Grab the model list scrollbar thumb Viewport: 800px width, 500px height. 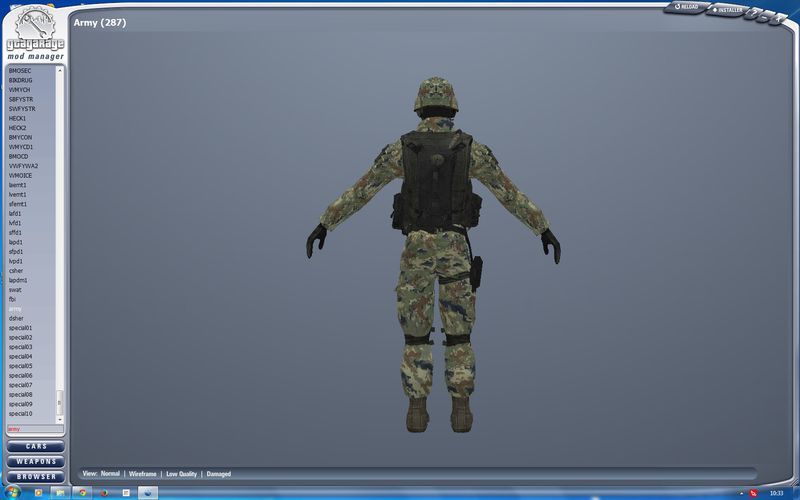tap(60, 403)
